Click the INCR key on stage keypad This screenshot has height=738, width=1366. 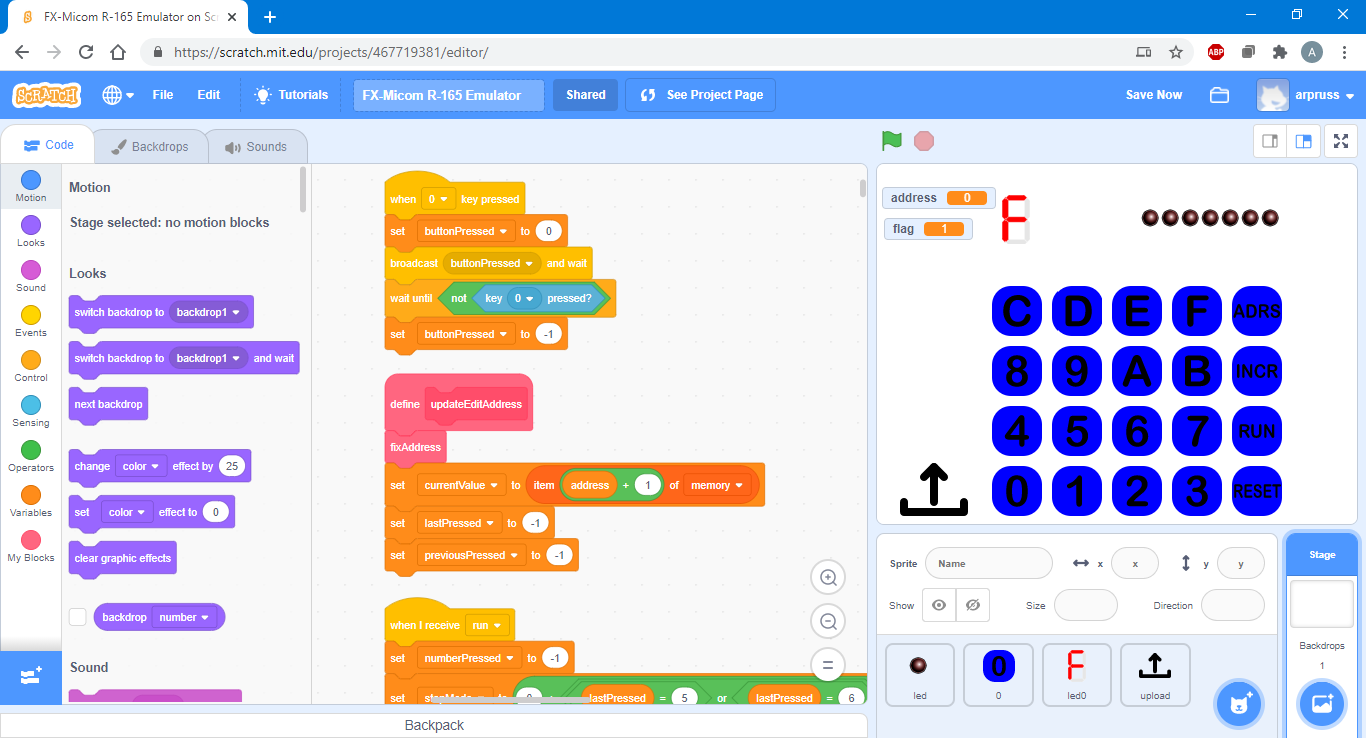click(x=1257, y=371)
